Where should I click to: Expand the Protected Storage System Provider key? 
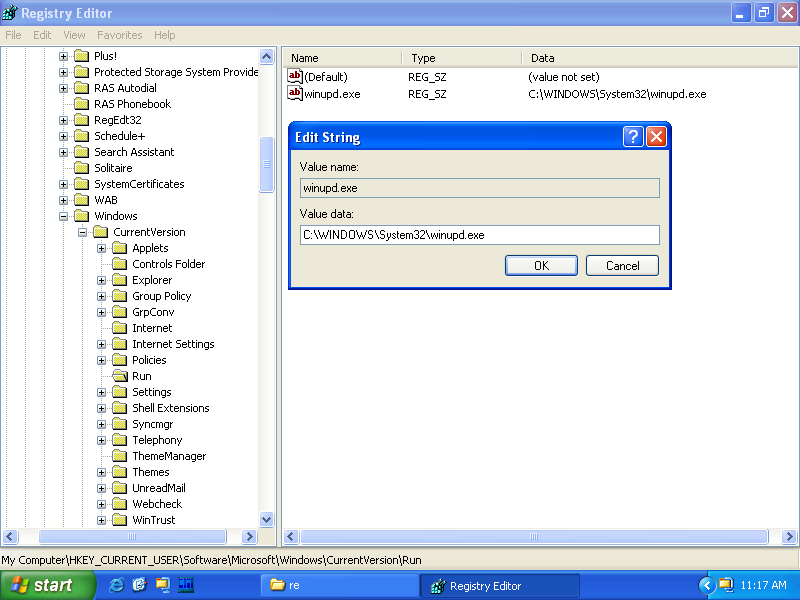tap(63, 72)
